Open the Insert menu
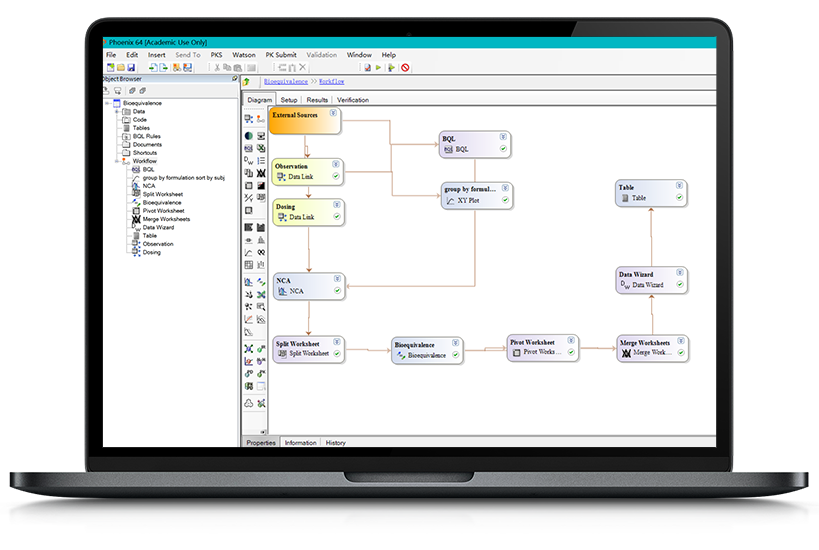This screenshot has width=819, height=550. tap(157, 55)
